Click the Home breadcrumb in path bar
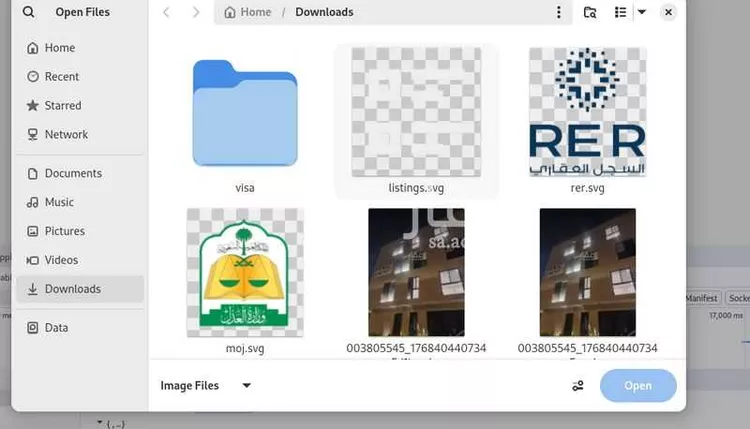750x429 pixels. [x=248, y=12]
